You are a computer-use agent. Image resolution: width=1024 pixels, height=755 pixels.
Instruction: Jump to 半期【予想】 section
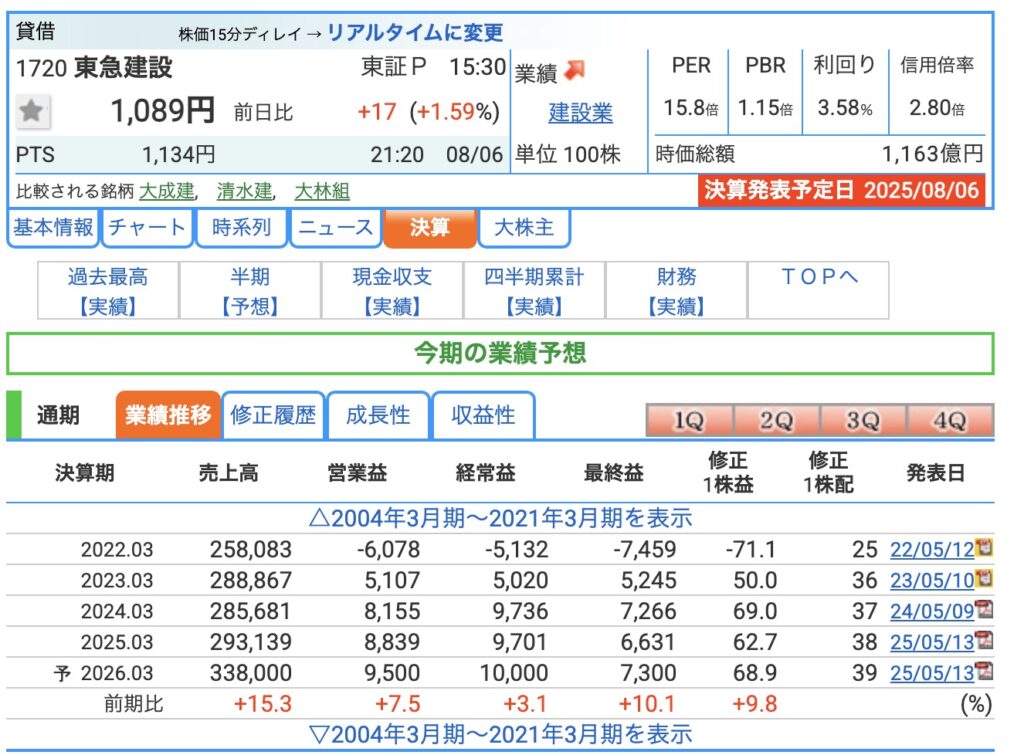(250, 291)
